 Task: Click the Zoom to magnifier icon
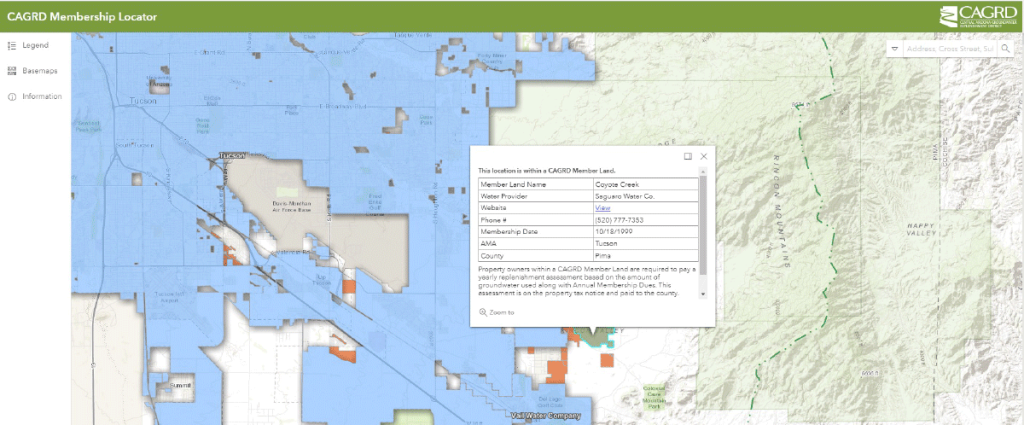(483, 312)
